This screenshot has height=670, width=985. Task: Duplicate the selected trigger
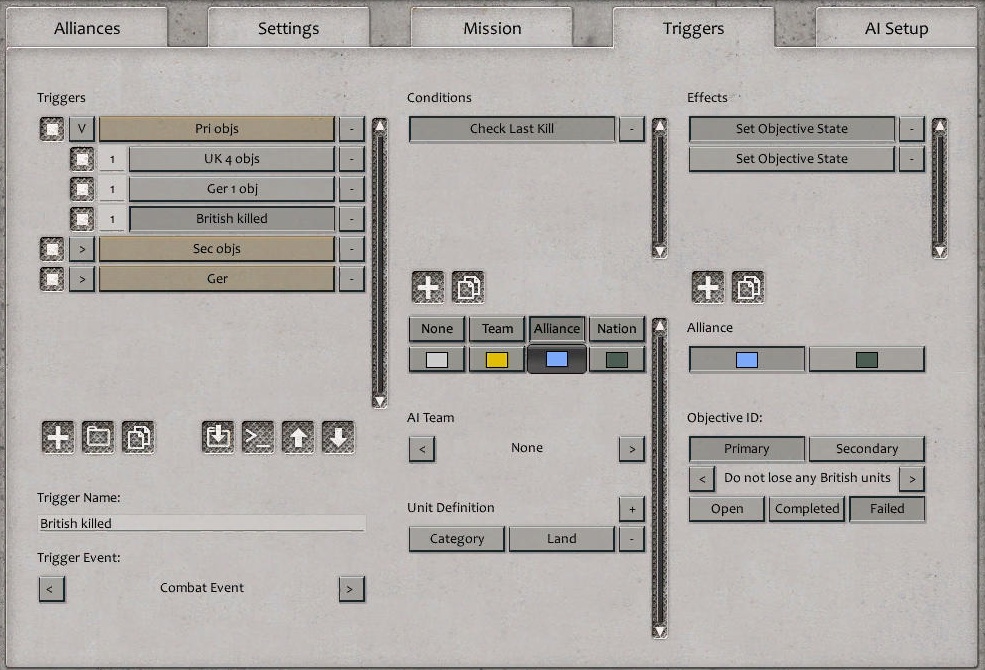[138, 437]
